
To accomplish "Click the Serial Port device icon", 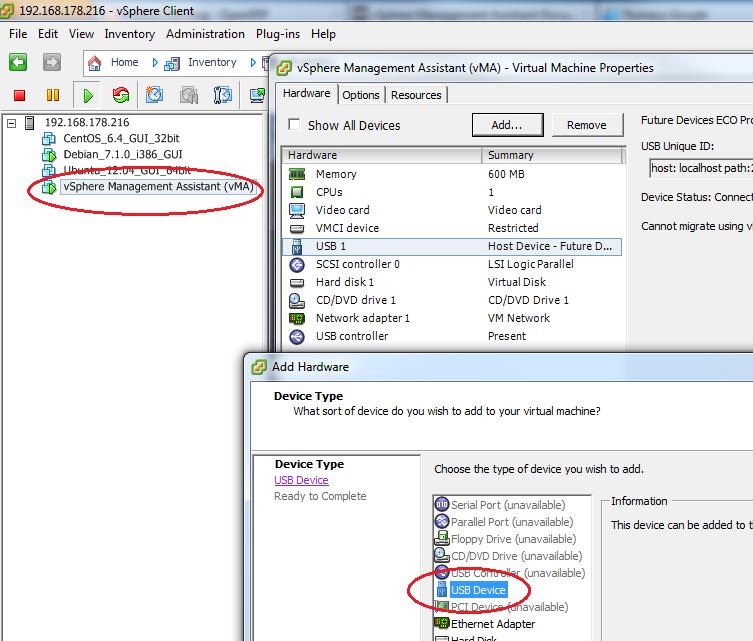I will 441,505.
